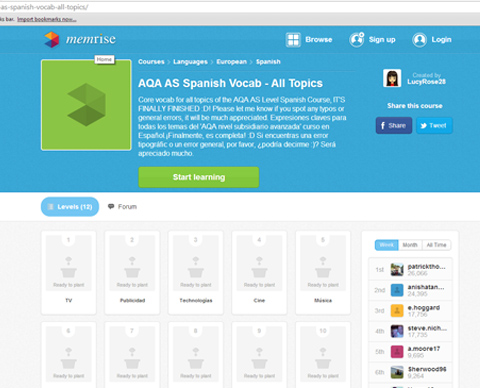
Task: Open e.hoggard user name
Action: click(424, 308)
